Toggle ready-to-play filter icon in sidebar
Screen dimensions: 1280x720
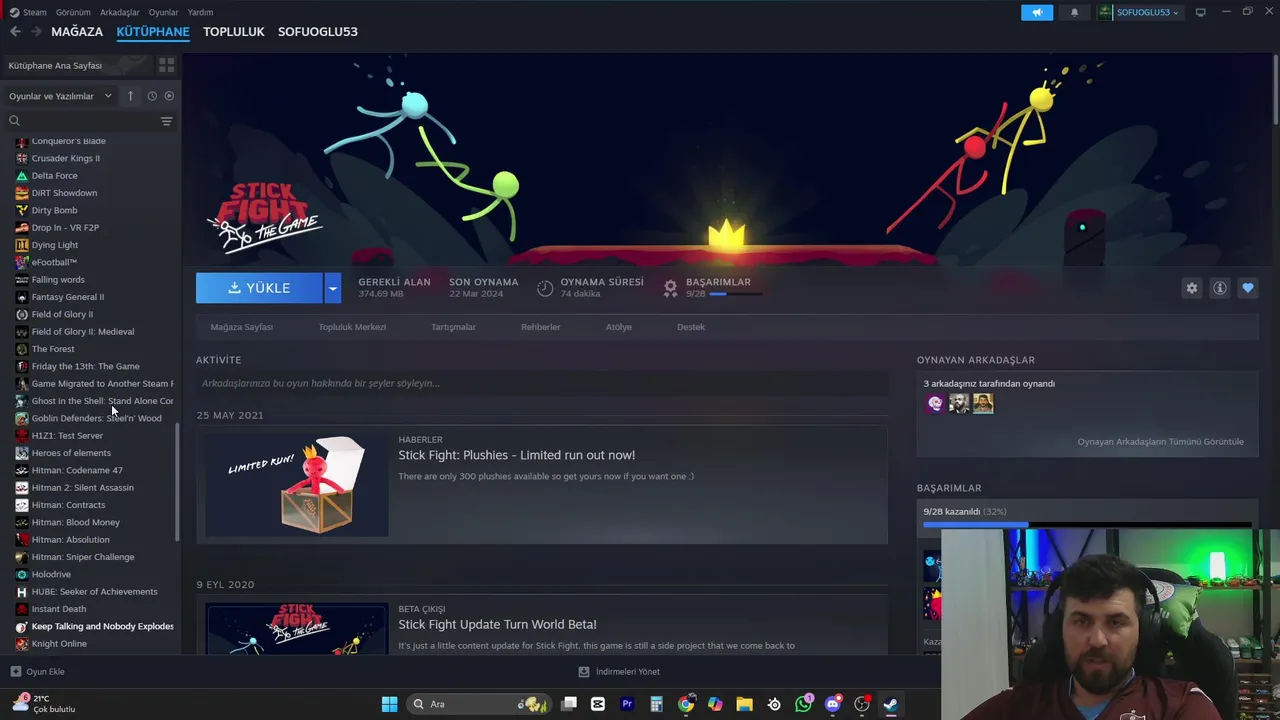[x=169, y=96]
